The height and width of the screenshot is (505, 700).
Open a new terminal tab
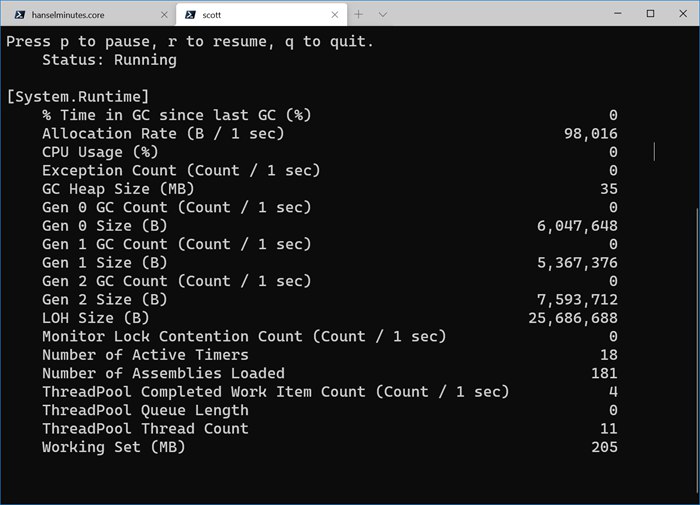tap(358, 14)
